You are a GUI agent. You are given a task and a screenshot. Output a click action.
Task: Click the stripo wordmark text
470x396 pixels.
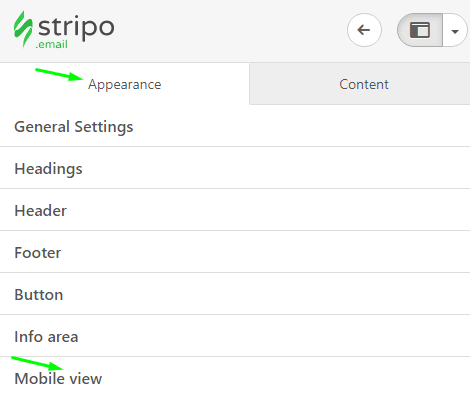click(x=76, y=27)
